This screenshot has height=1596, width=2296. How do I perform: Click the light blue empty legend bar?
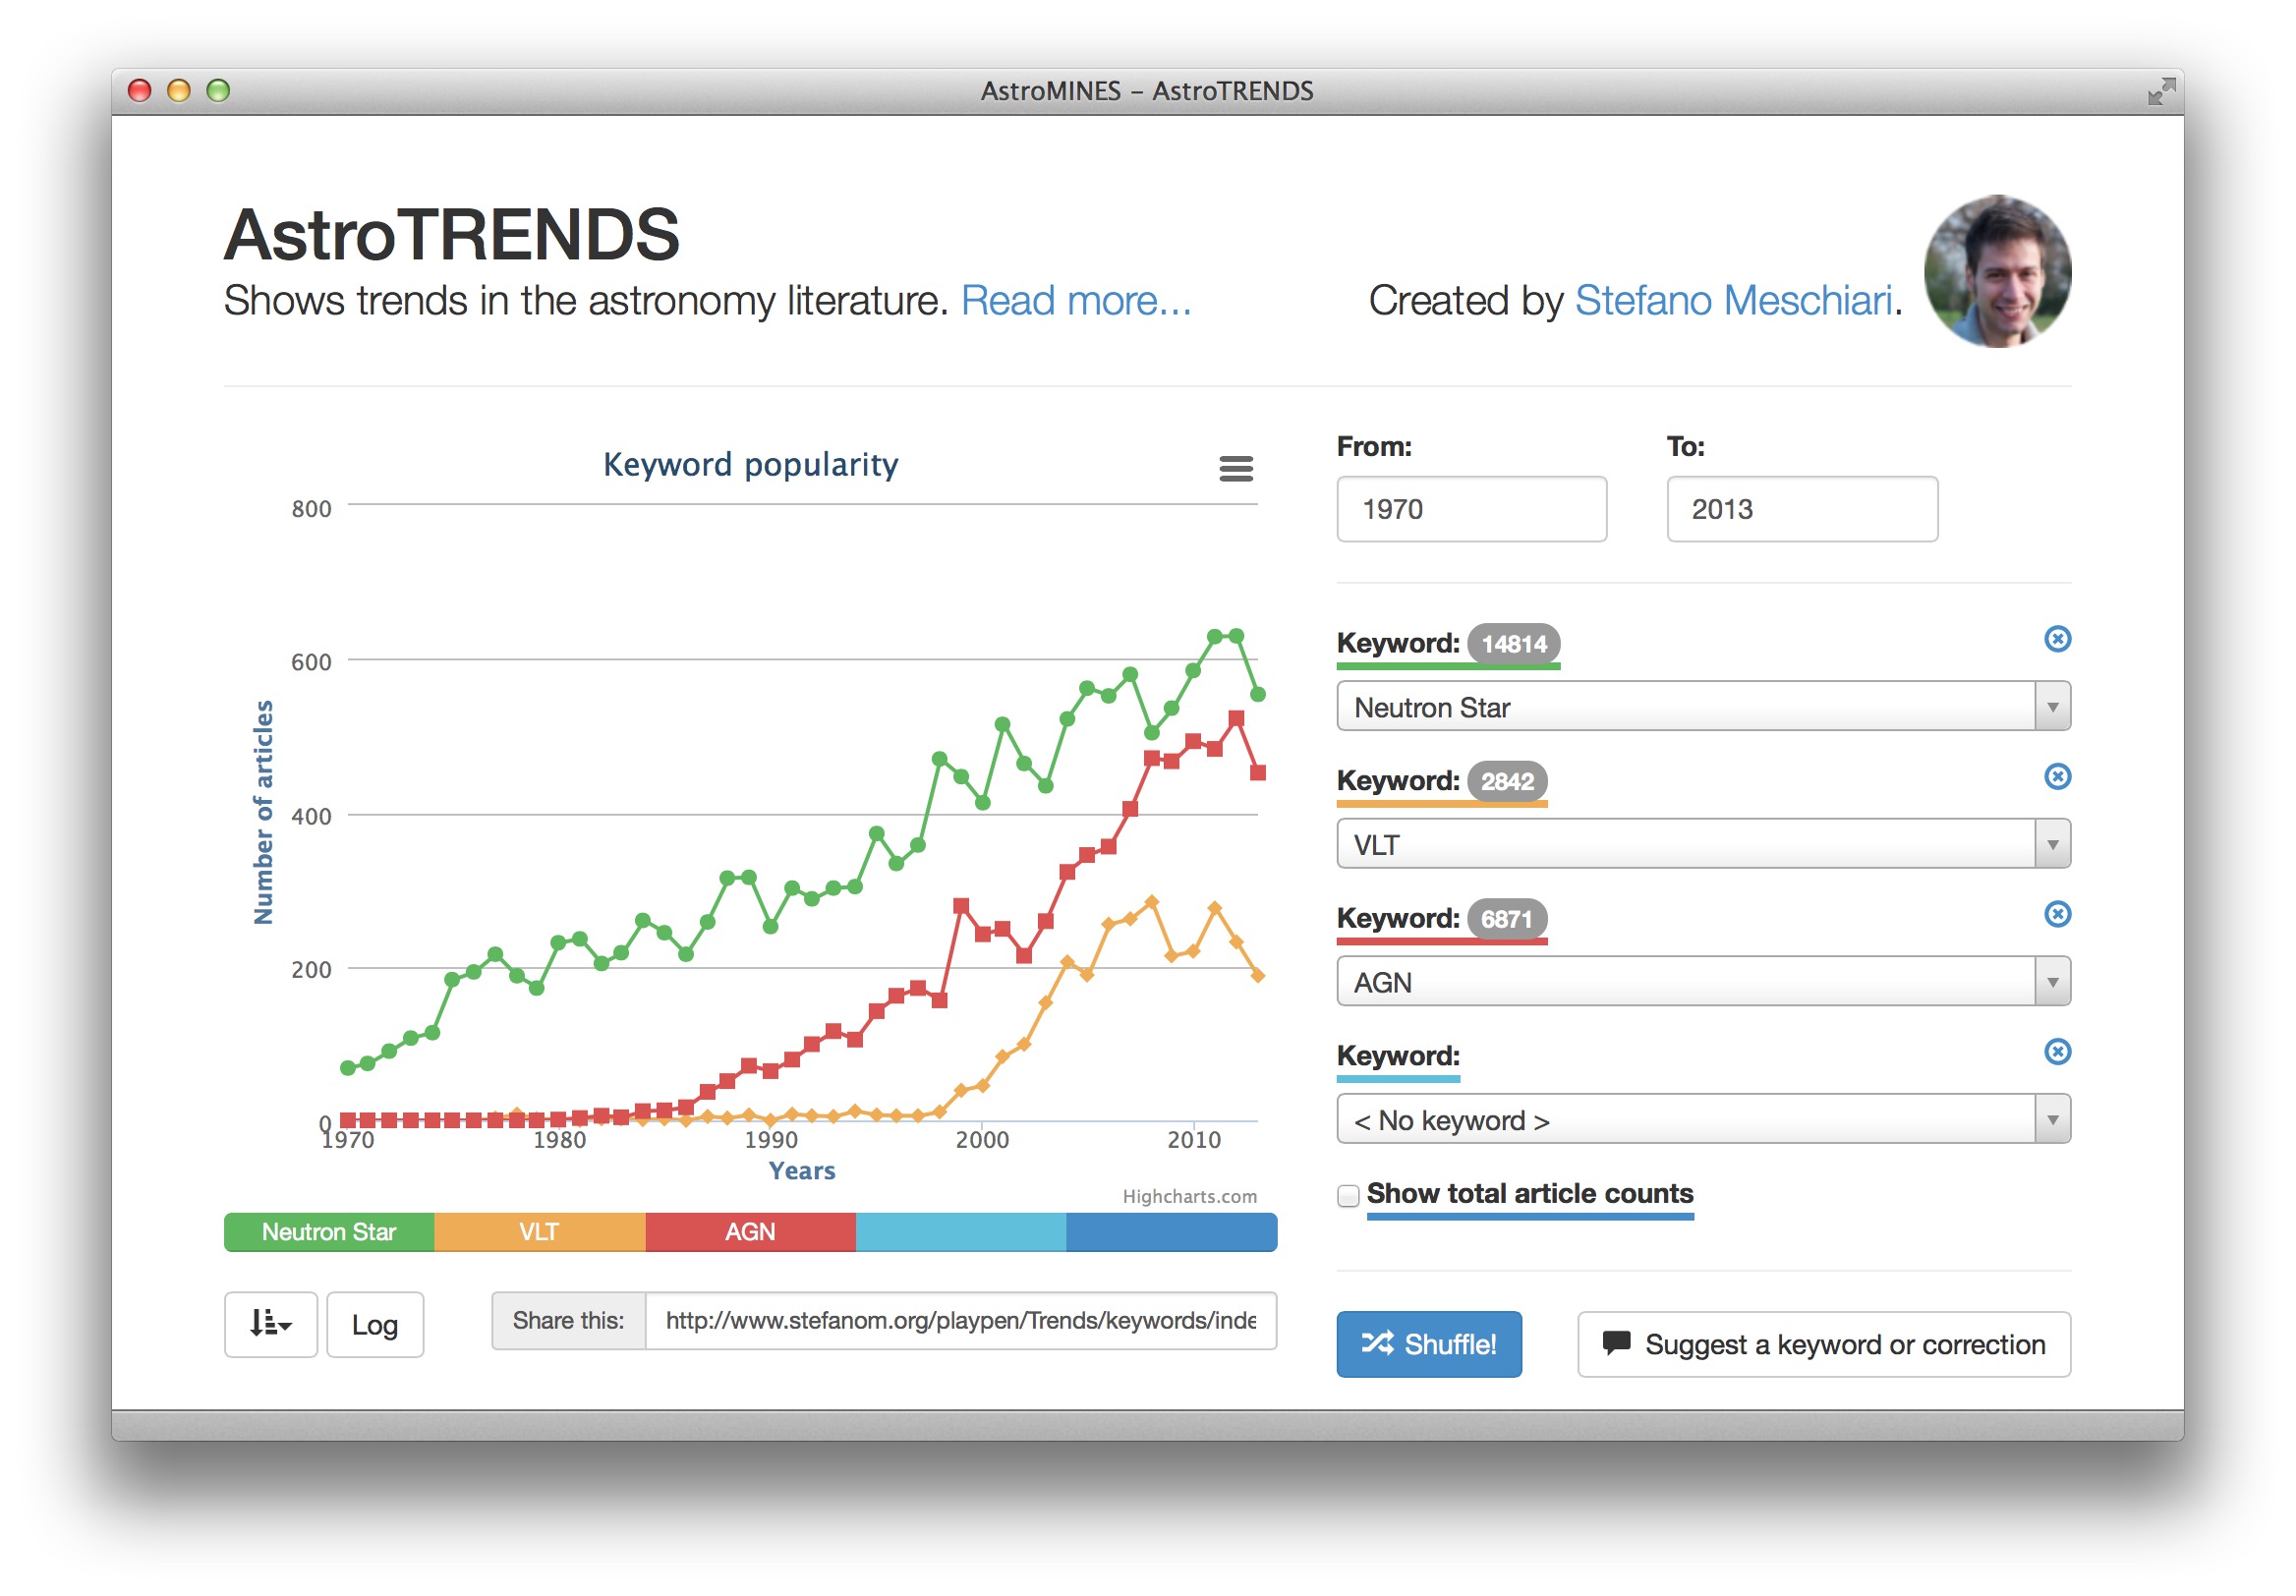(x=961, y=1232)
